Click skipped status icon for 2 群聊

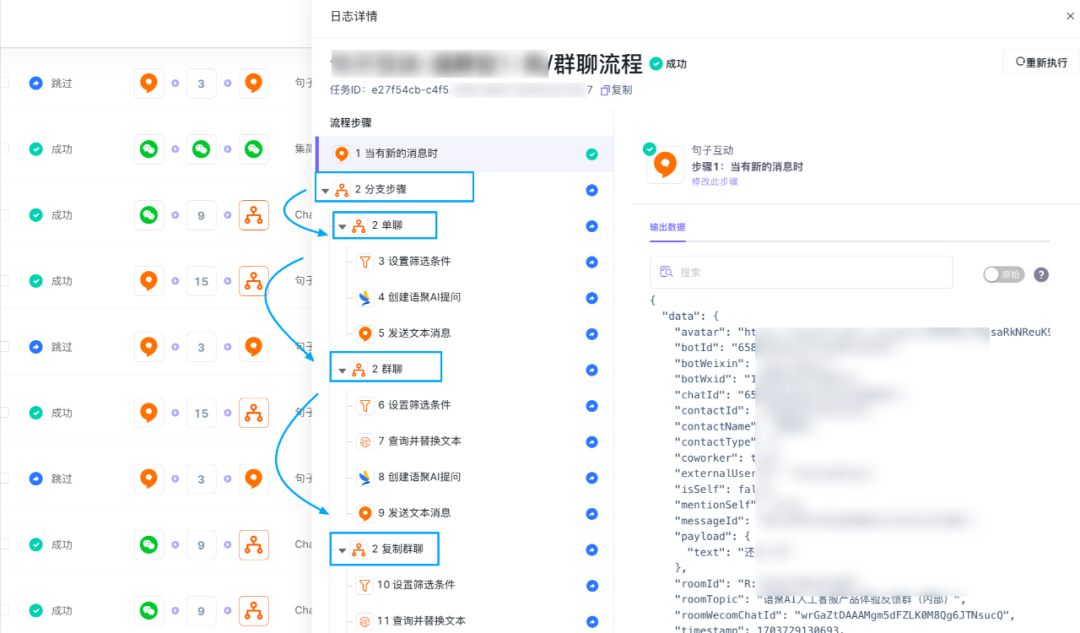(592, 370)
